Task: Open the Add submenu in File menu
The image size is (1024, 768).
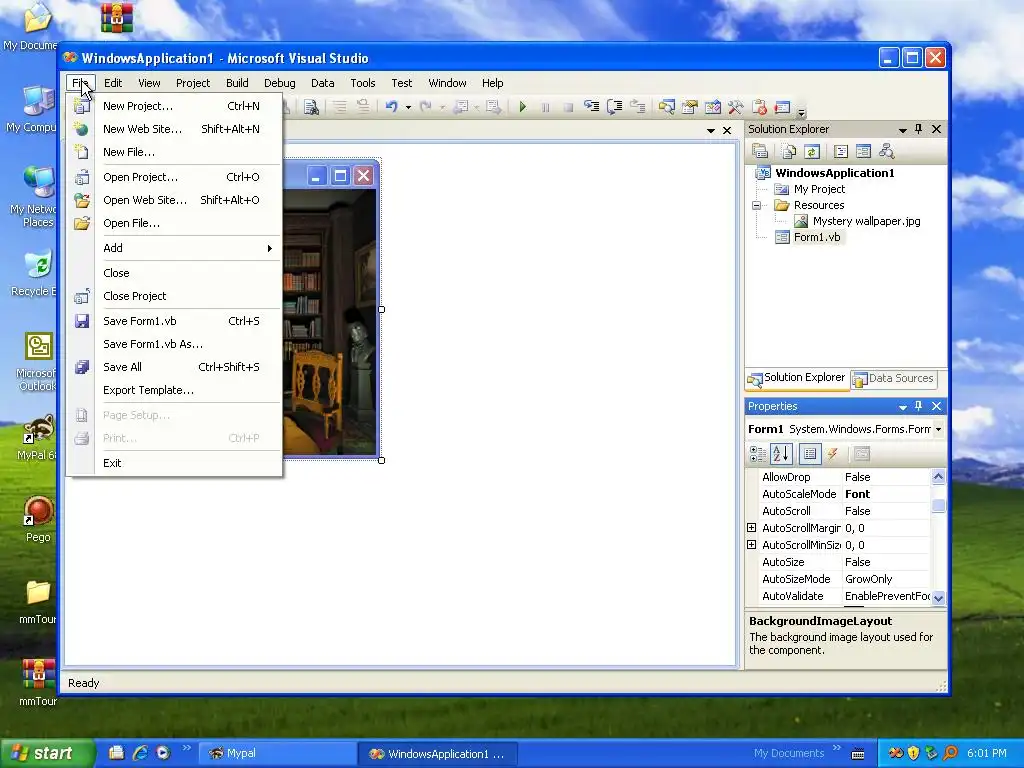Action: pos(174,248)
